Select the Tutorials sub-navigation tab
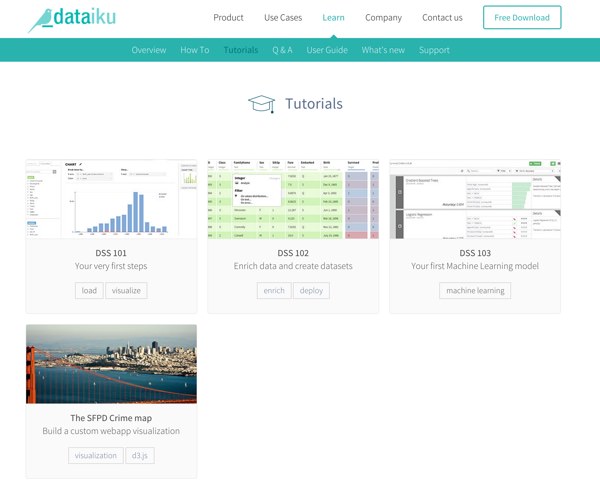The height and width of the screenshot is (490, 600). (x=241, y=50)
